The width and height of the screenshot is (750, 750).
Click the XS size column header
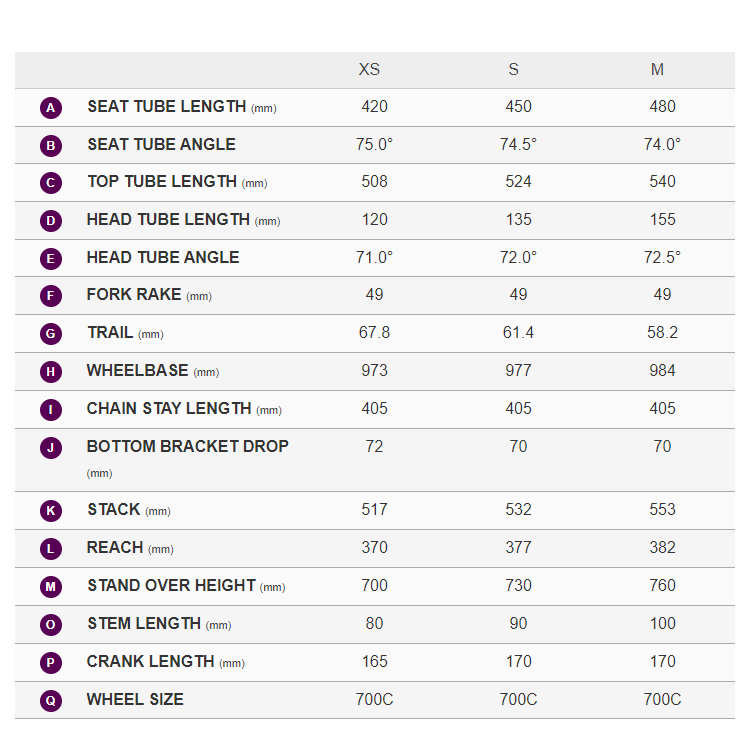click(x=369, y=70)
